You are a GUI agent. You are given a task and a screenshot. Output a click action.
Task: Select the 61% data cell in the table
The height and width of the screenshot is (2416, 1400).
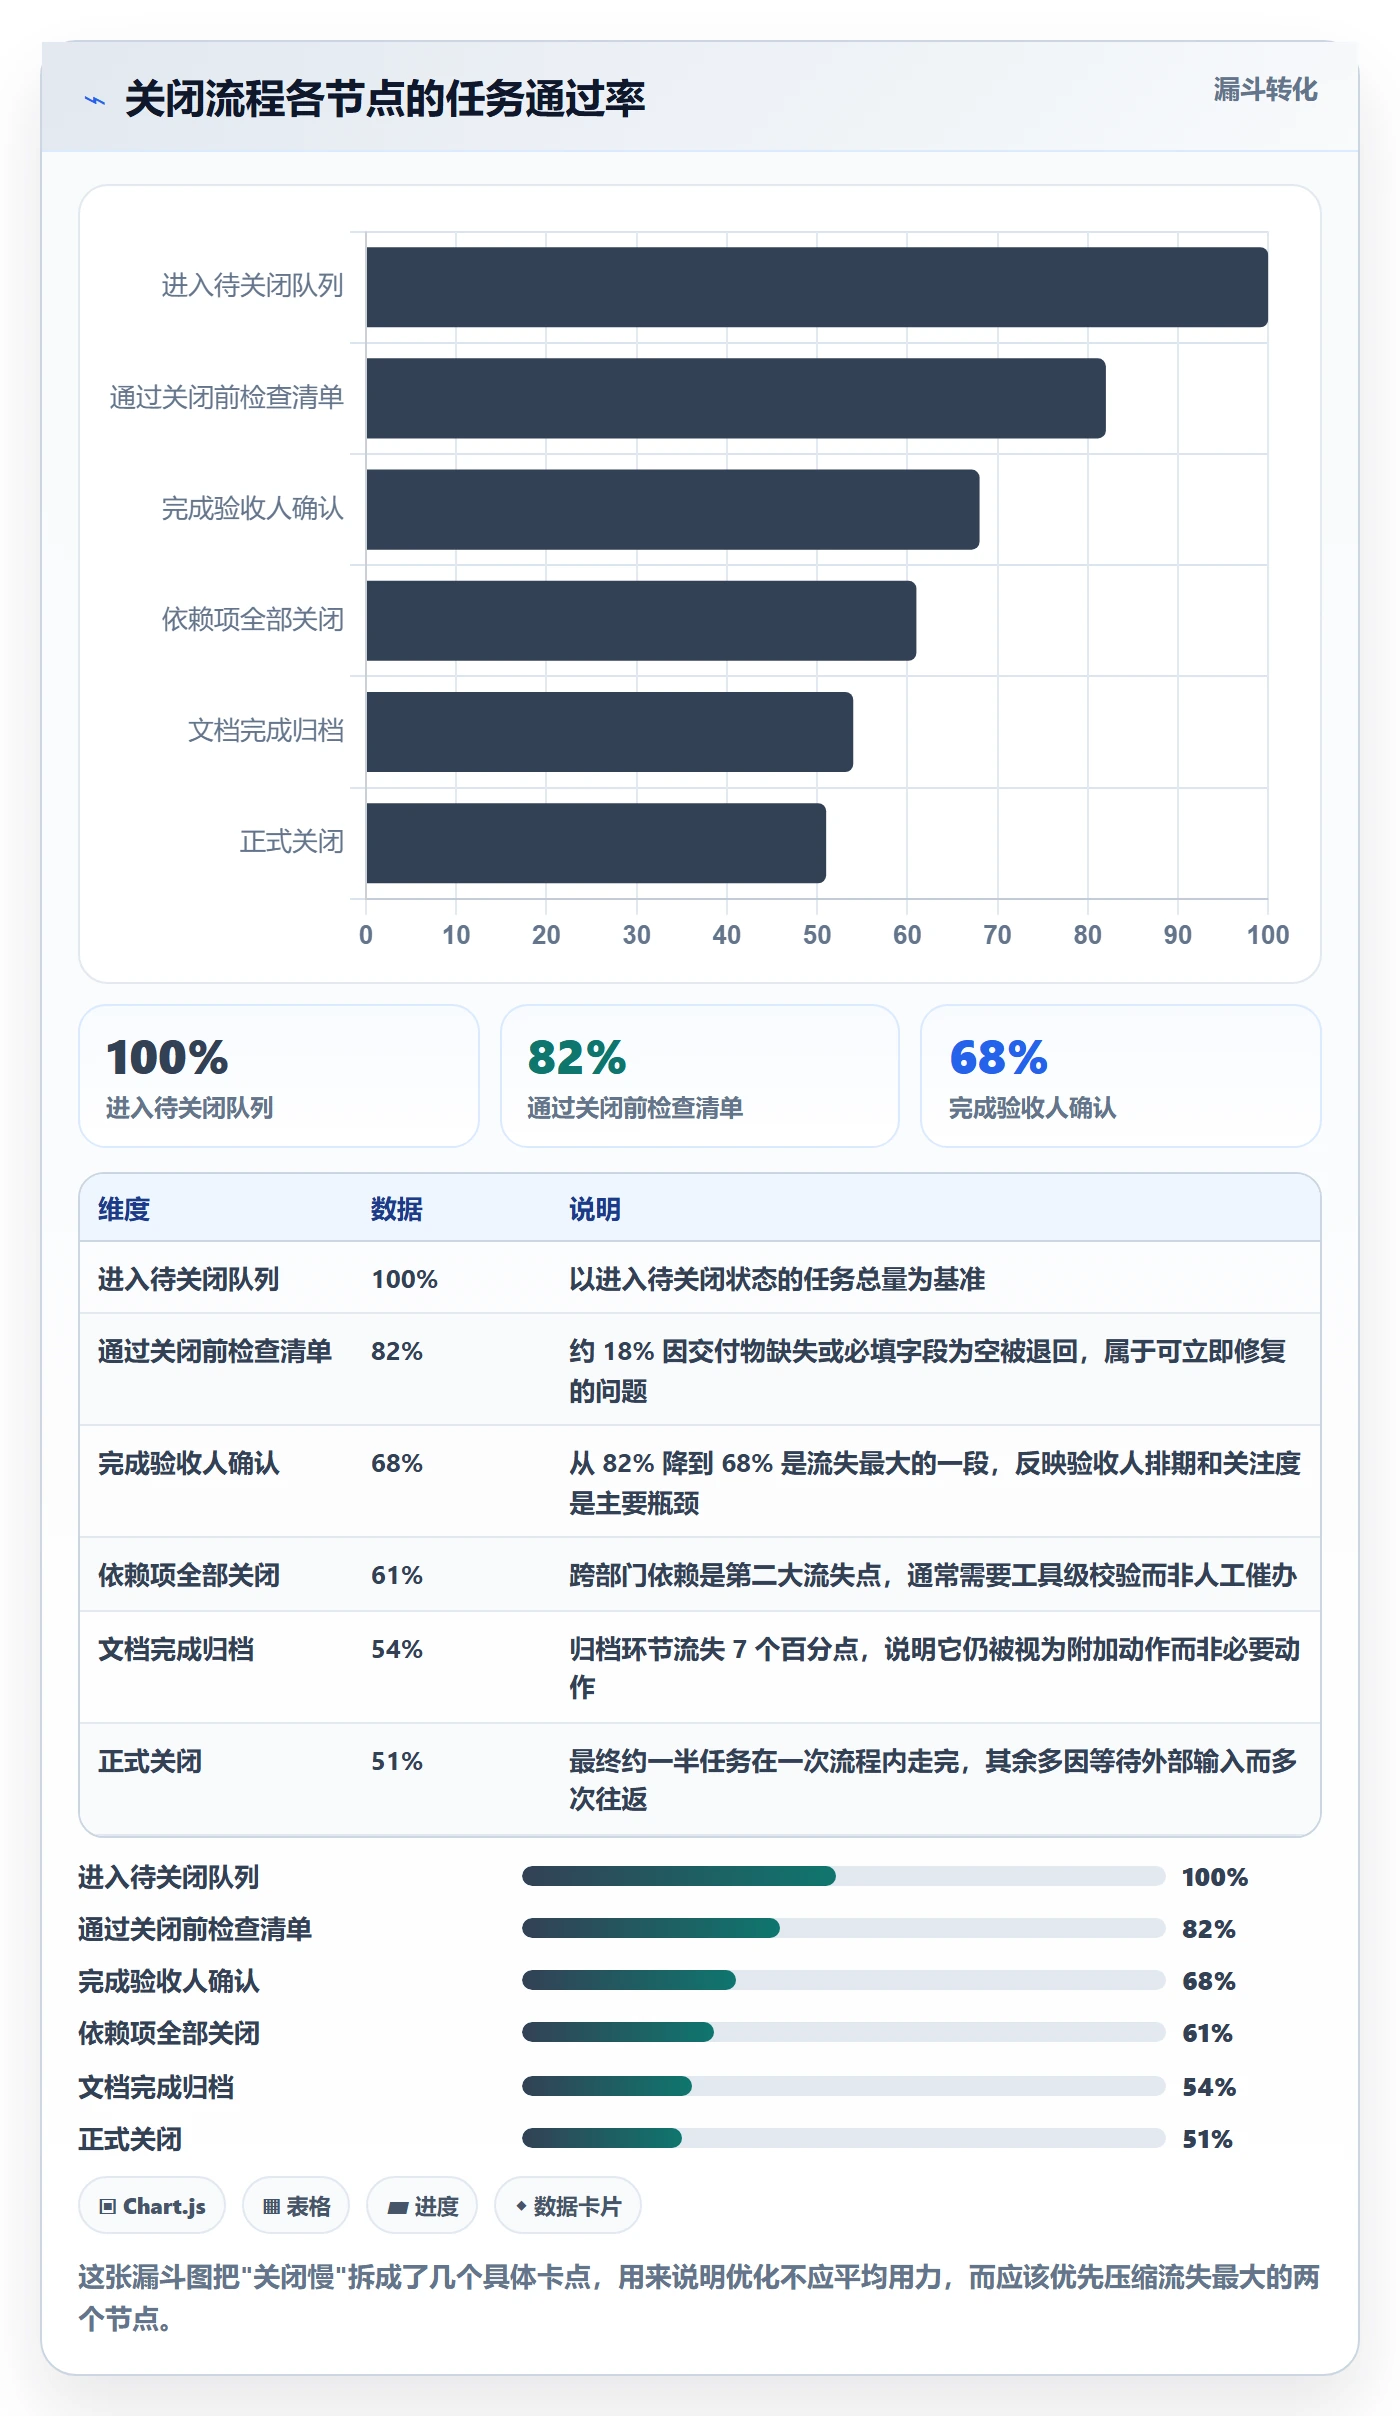397,1575
